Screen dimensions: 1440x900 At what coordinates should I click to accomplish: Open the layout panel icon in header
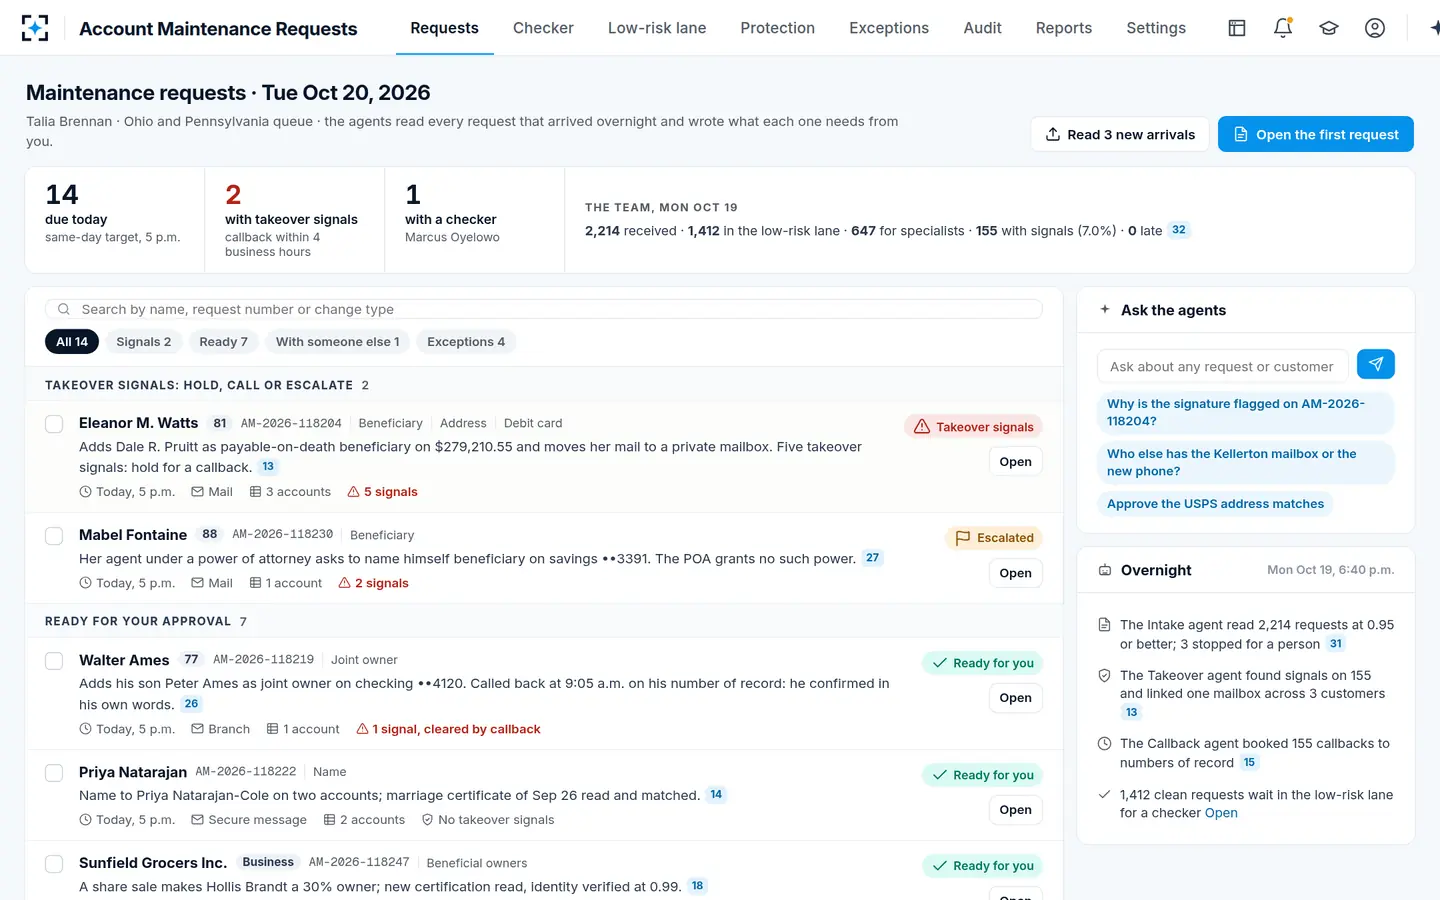coord(1237,28)
